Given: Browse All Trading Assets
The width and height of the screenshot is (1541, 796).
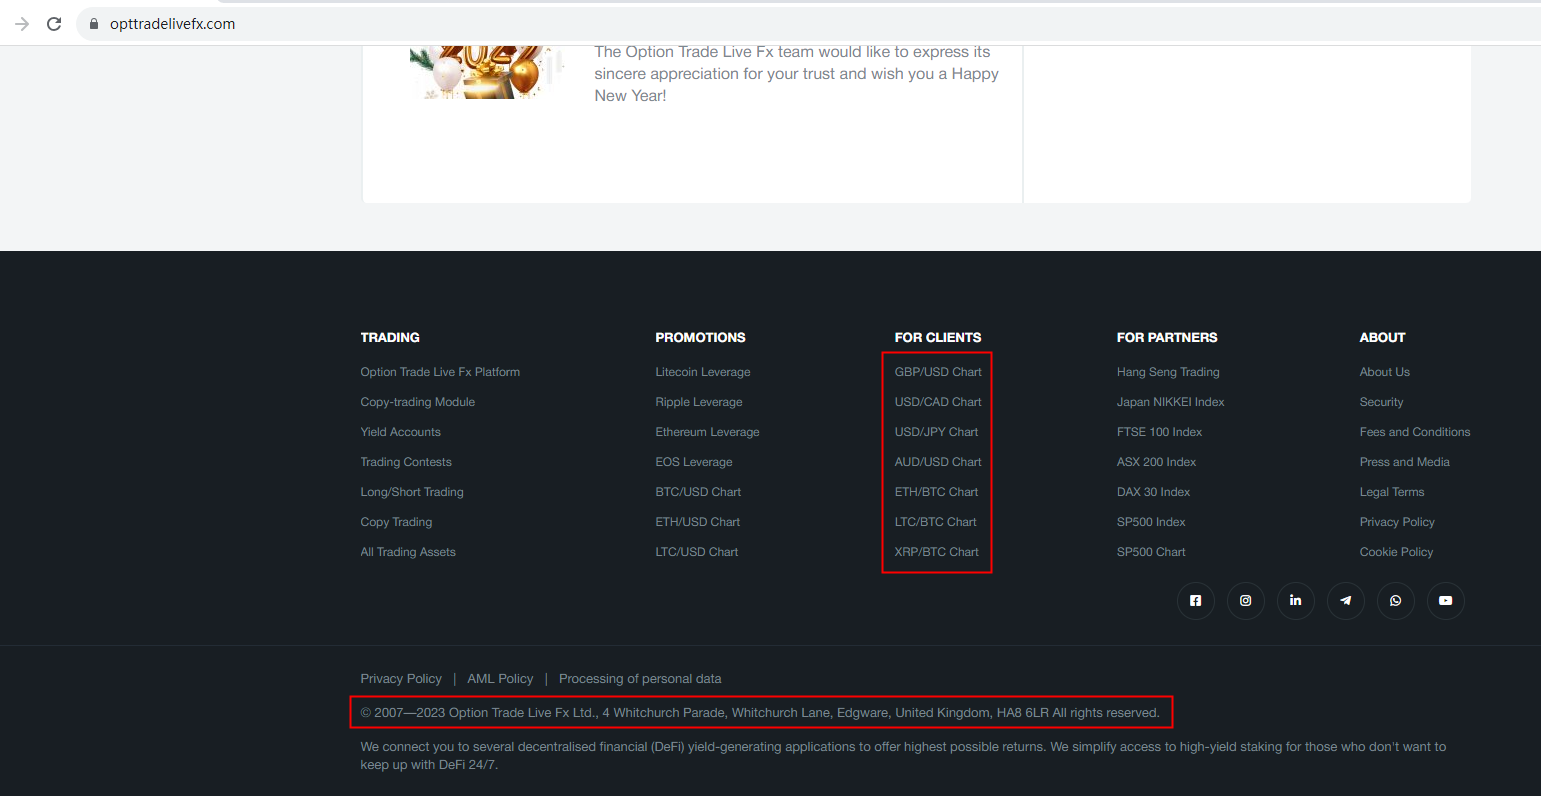Looking at the screenshot, I should [x=408, y=552].
